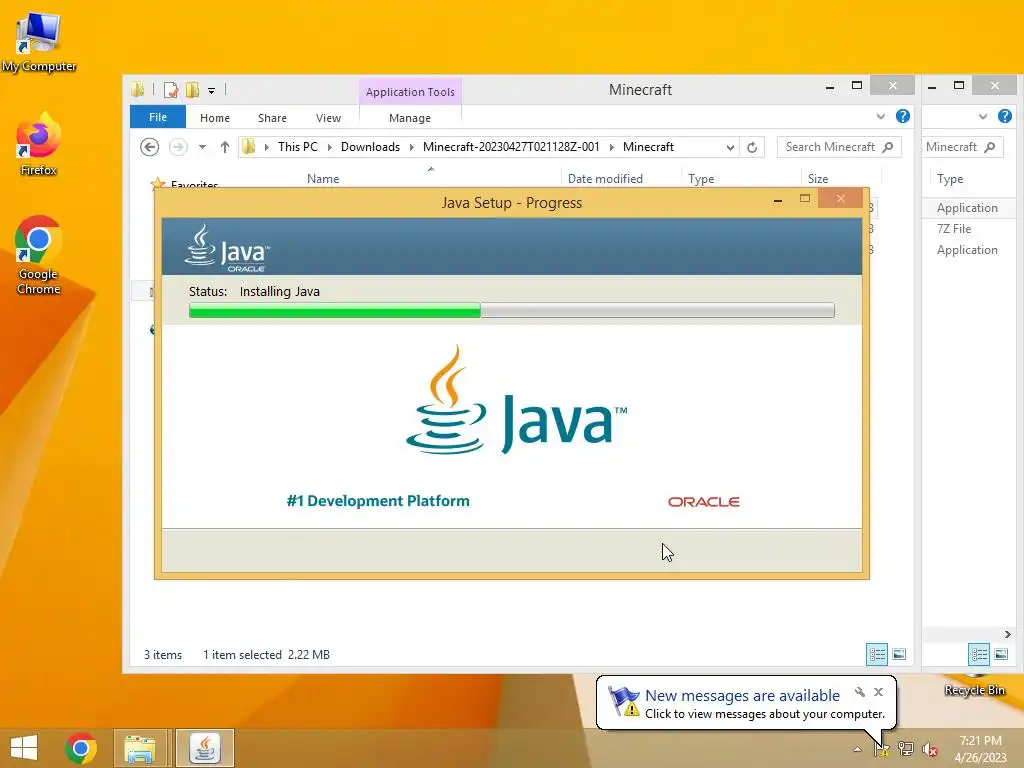The image size is (1024, 768).
Task: Open the network tray icon
Action: pyautogui.click(x=906, y=749)
